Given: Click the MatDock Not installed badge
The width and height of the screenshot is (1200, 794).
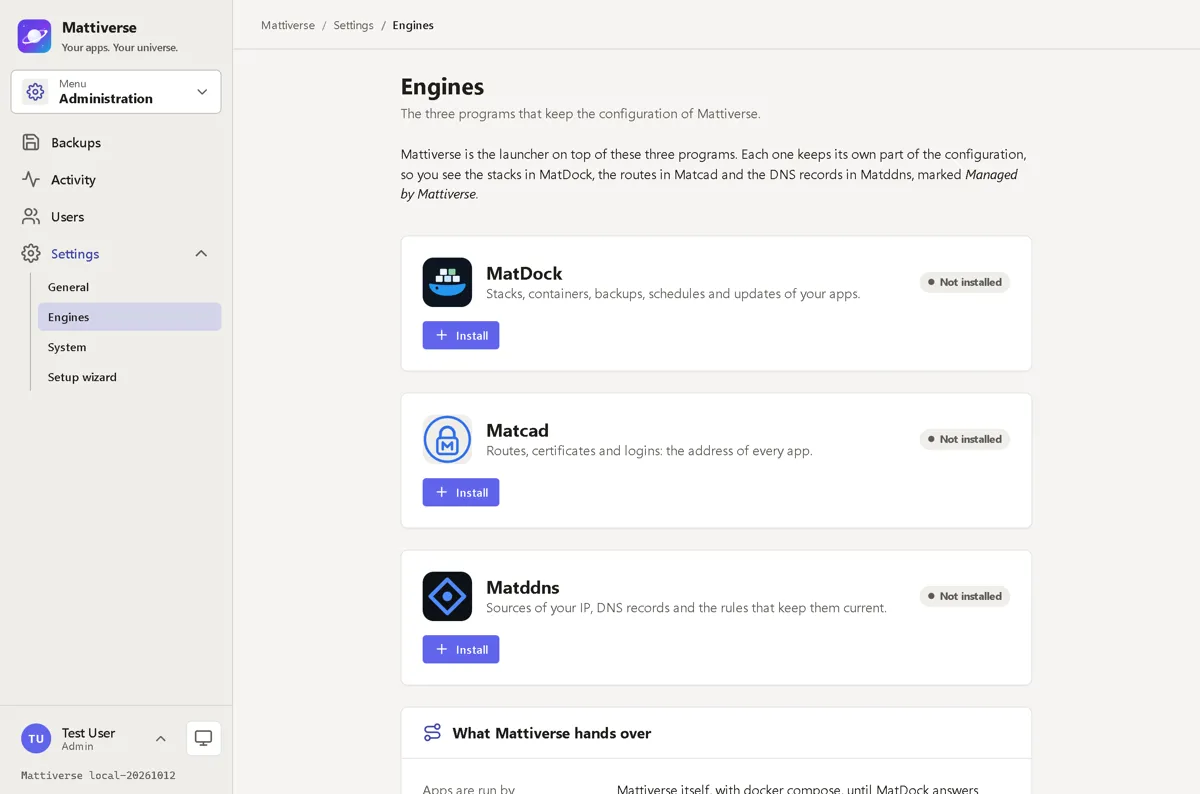Looking at the screenshot, I should point(965,282).
